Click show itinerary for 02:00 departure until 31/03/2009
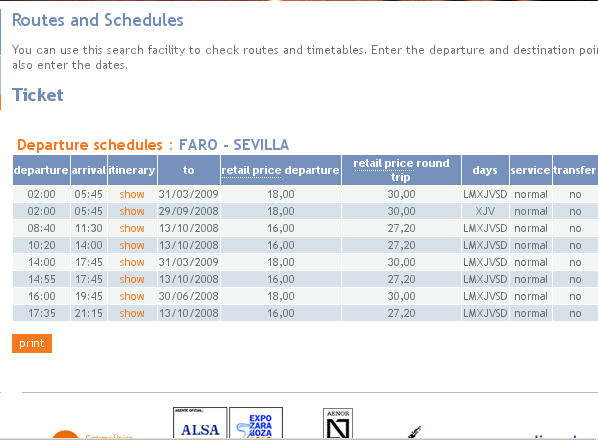 (x=132, y=194)
